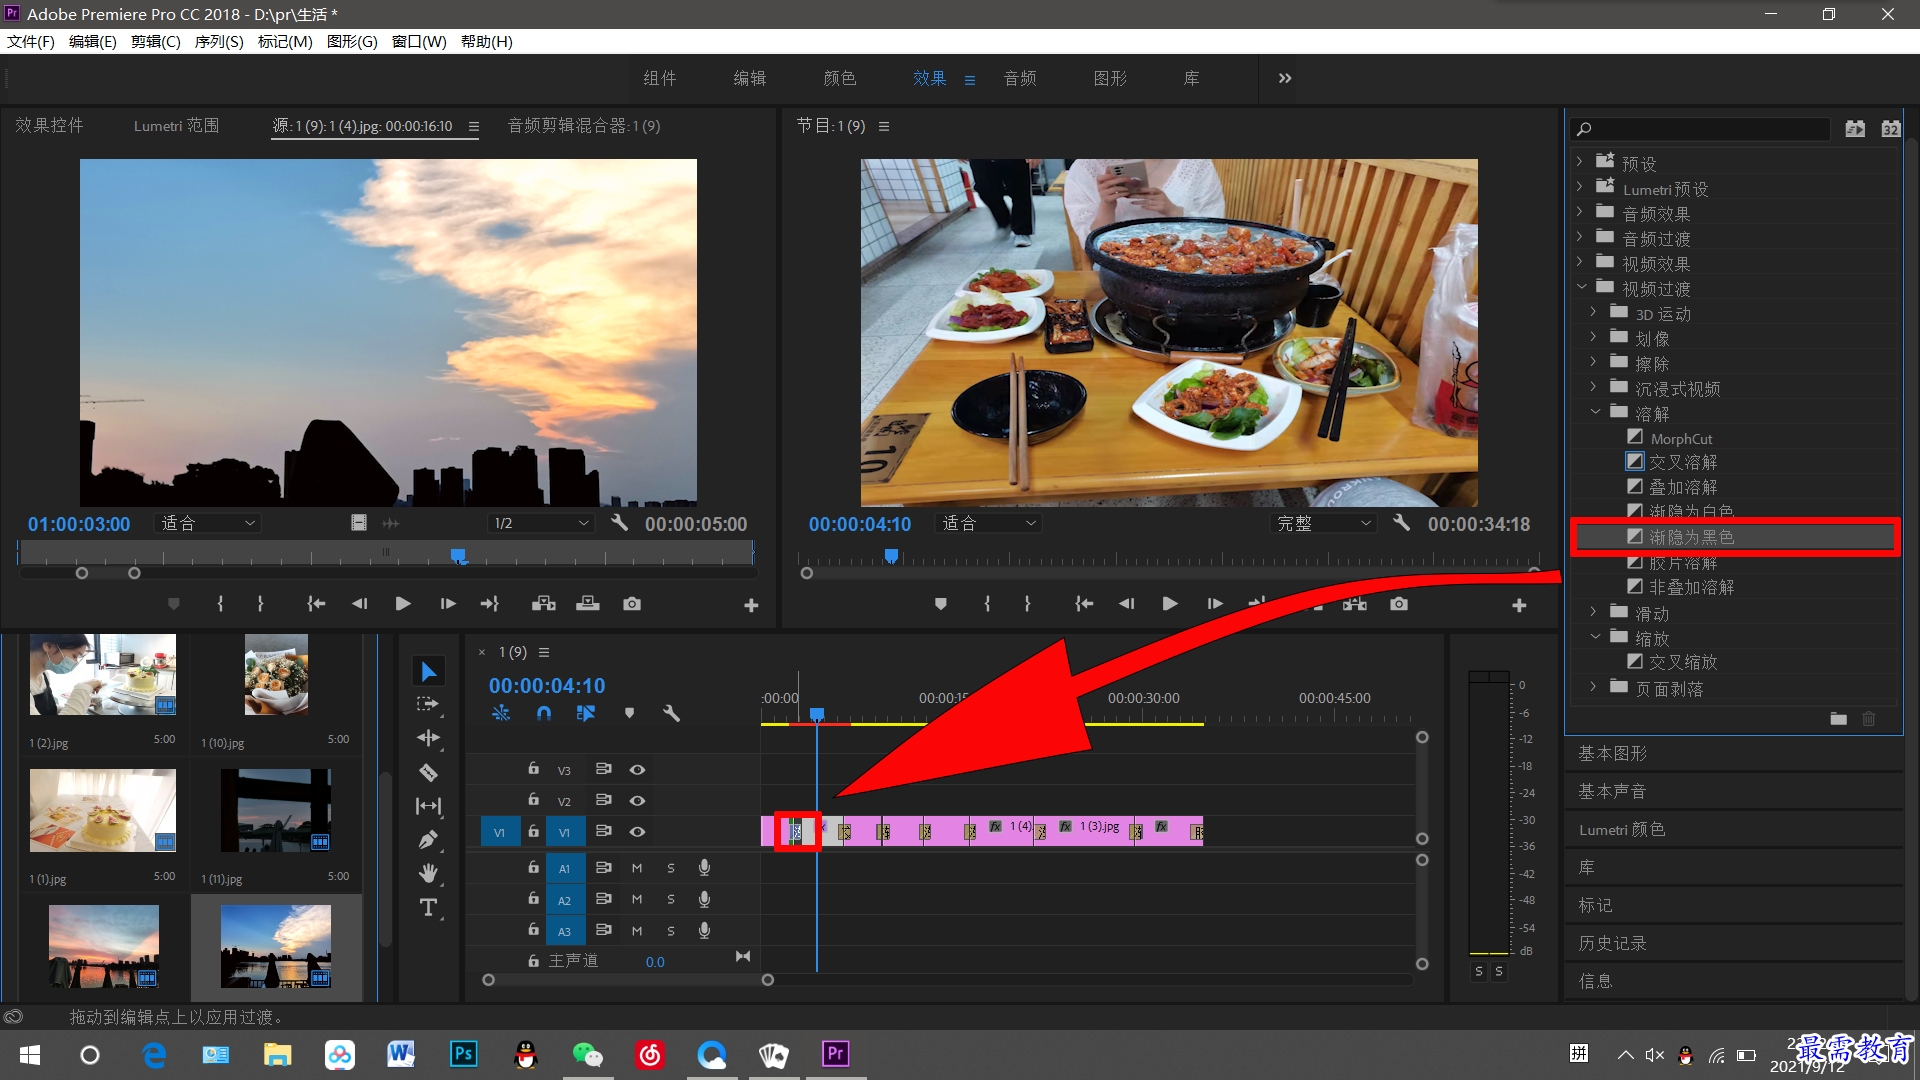The height and width of the screenshot is (1080, 1920).
Task: Expand the 预设 effects folder
Action: 1580,162
